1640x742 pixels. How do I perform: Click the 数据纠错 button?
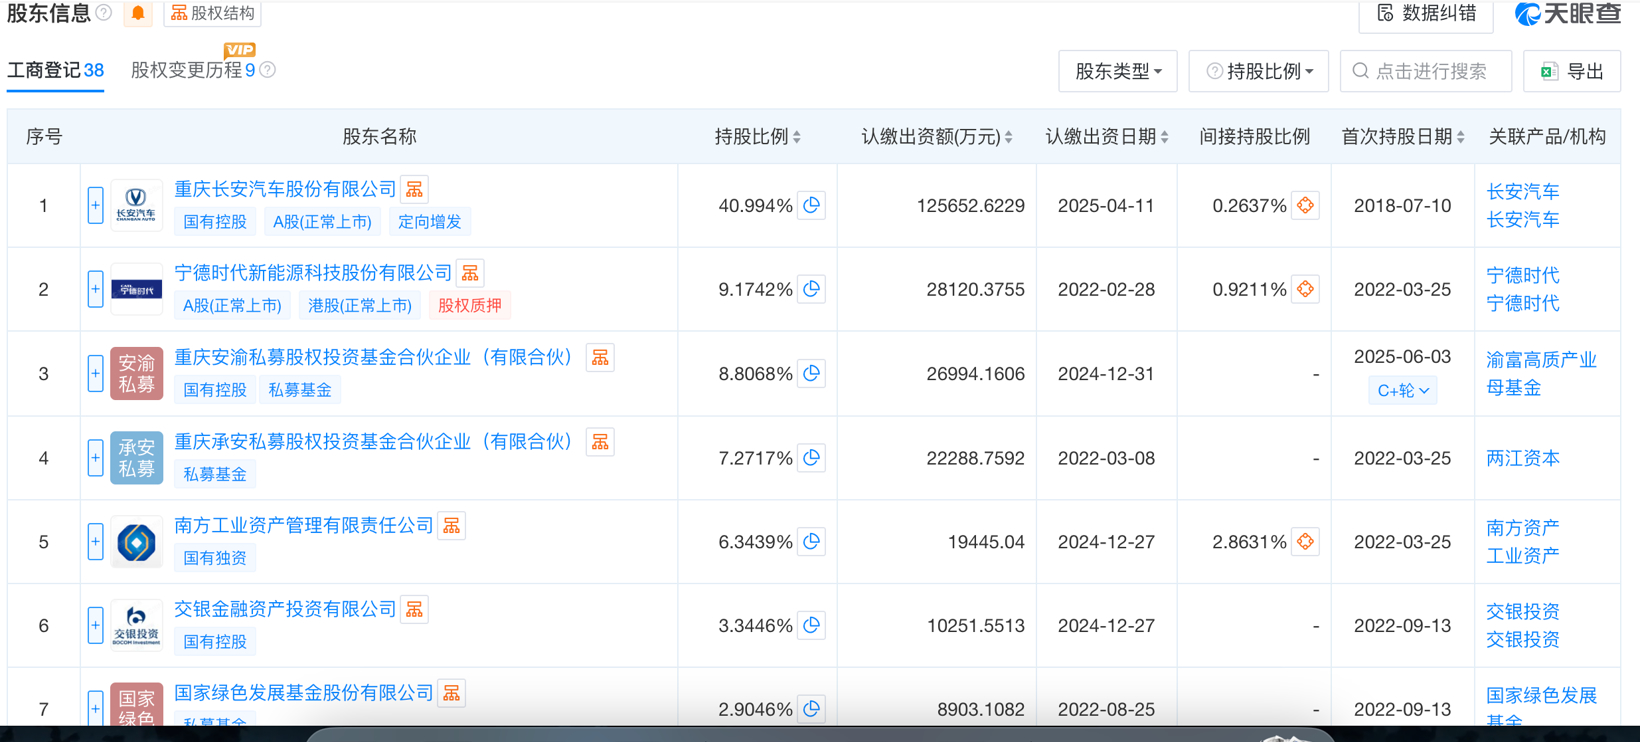[1426, 13]
